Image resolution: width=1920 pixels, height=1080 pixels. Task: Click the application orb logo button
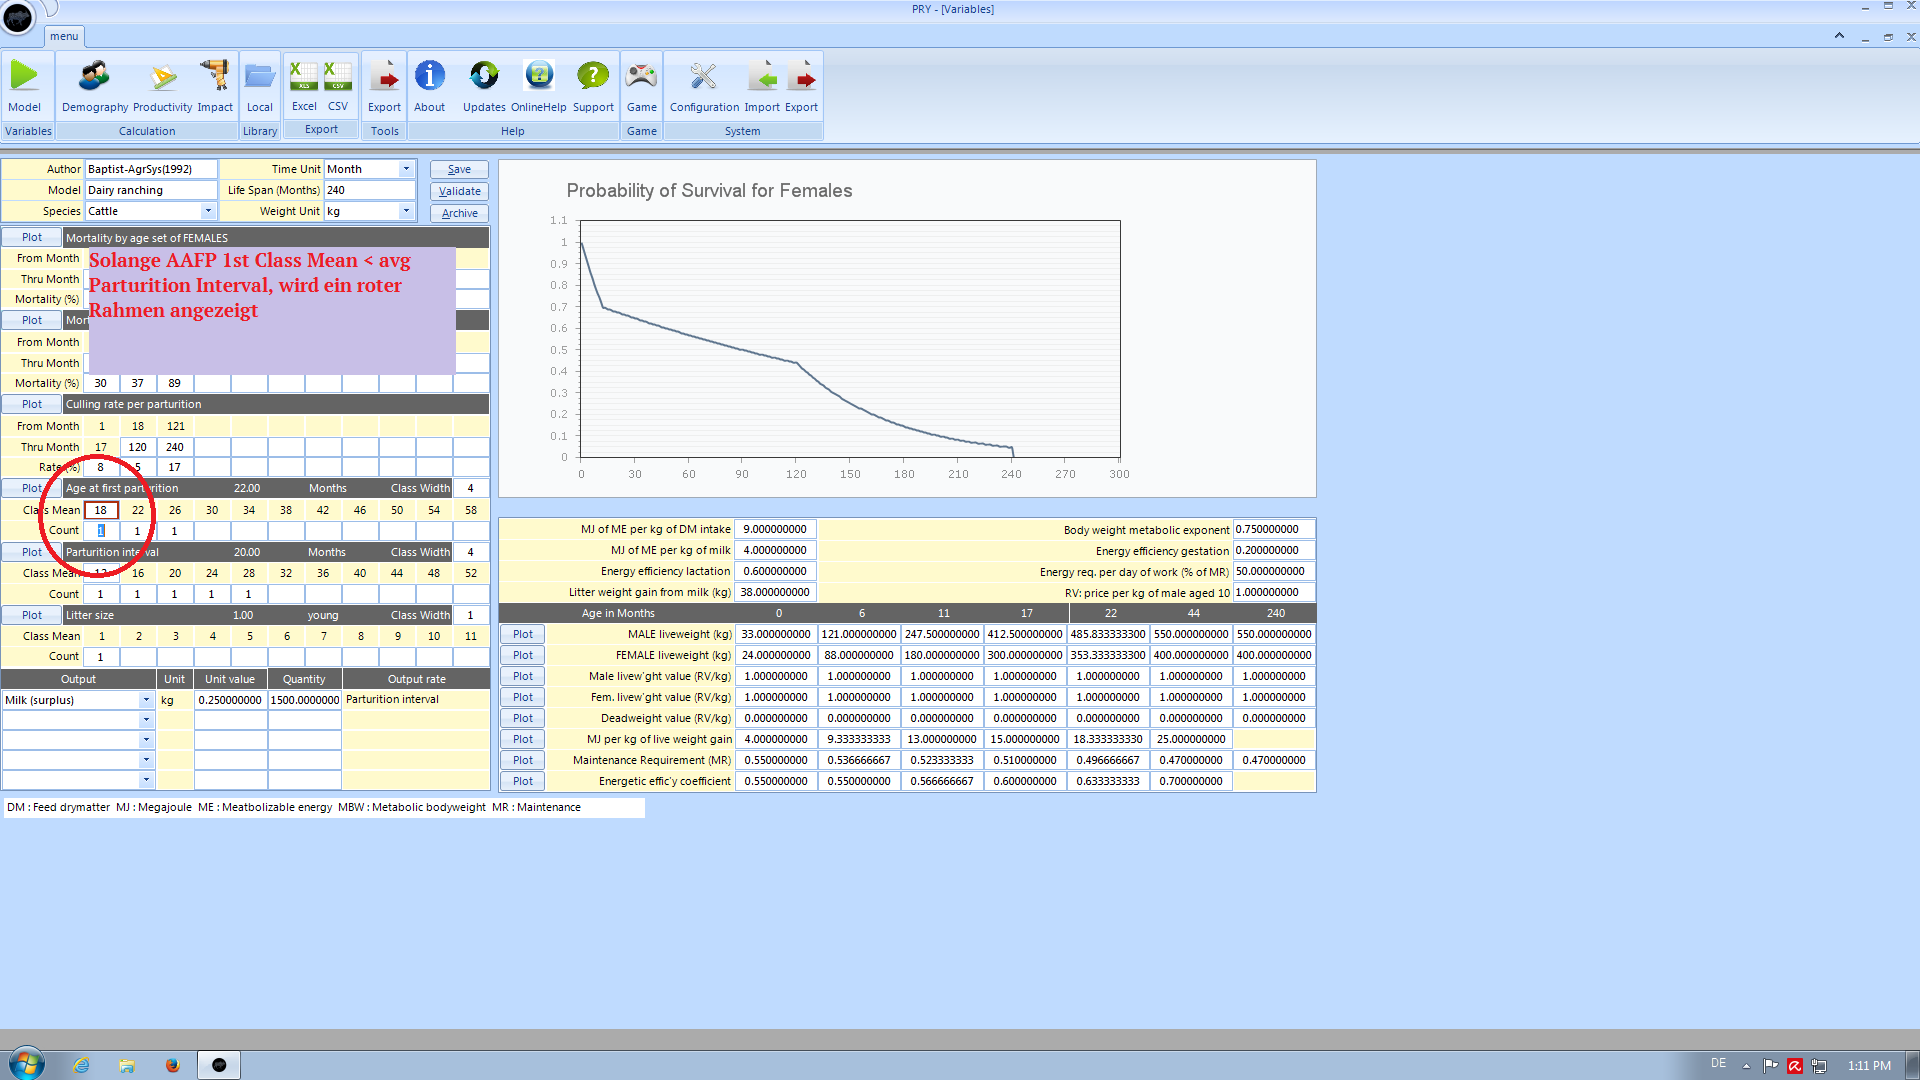(18, 17)
